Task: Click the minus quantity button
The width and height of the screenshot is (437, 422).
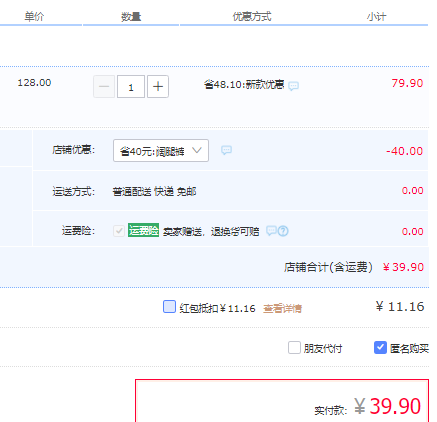Action: (x=104, y=87)
